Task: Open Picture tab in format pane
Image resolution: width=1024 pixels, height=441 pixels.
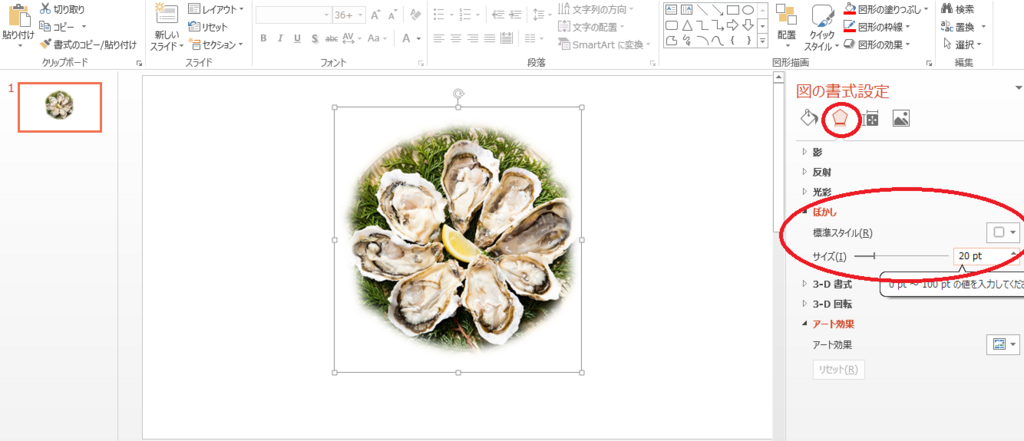Action: click(x=901, y=118)
